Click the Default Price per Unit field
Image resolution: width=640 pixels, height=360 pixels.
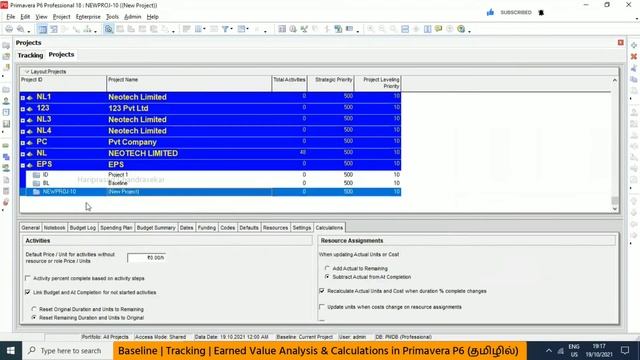click(x=146, y=258)
